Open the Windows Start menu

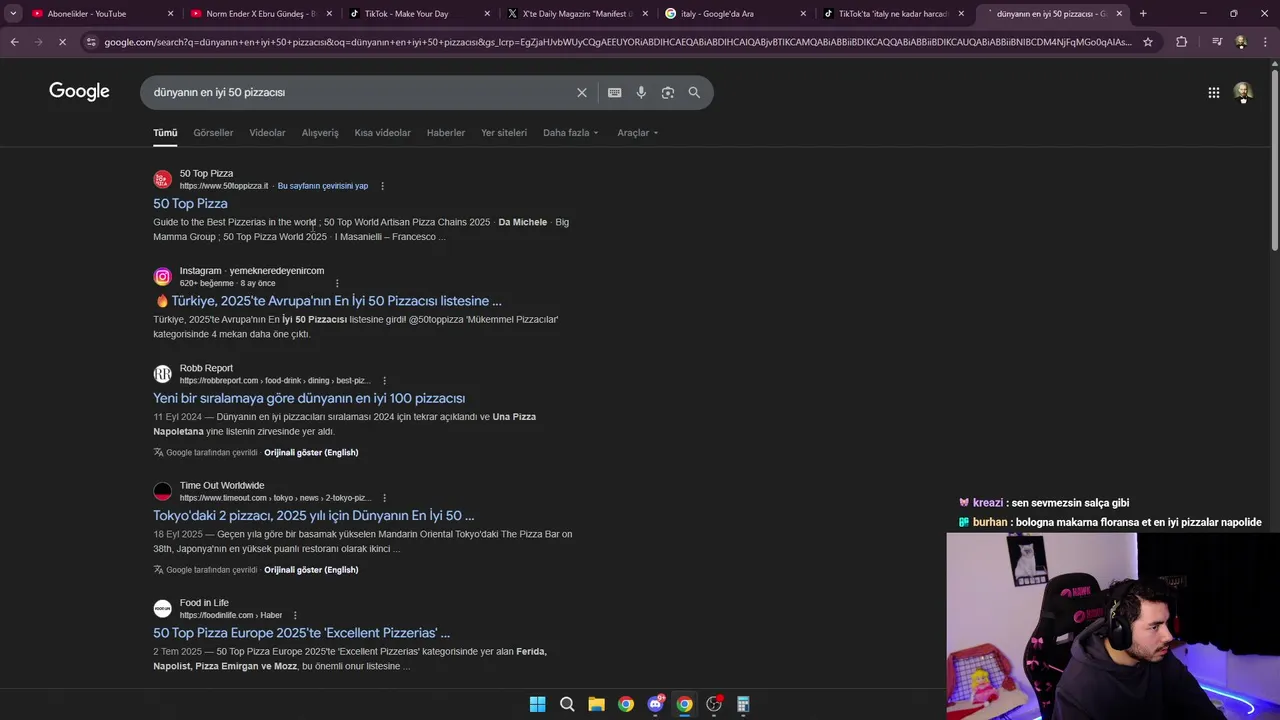coord(537,704)
